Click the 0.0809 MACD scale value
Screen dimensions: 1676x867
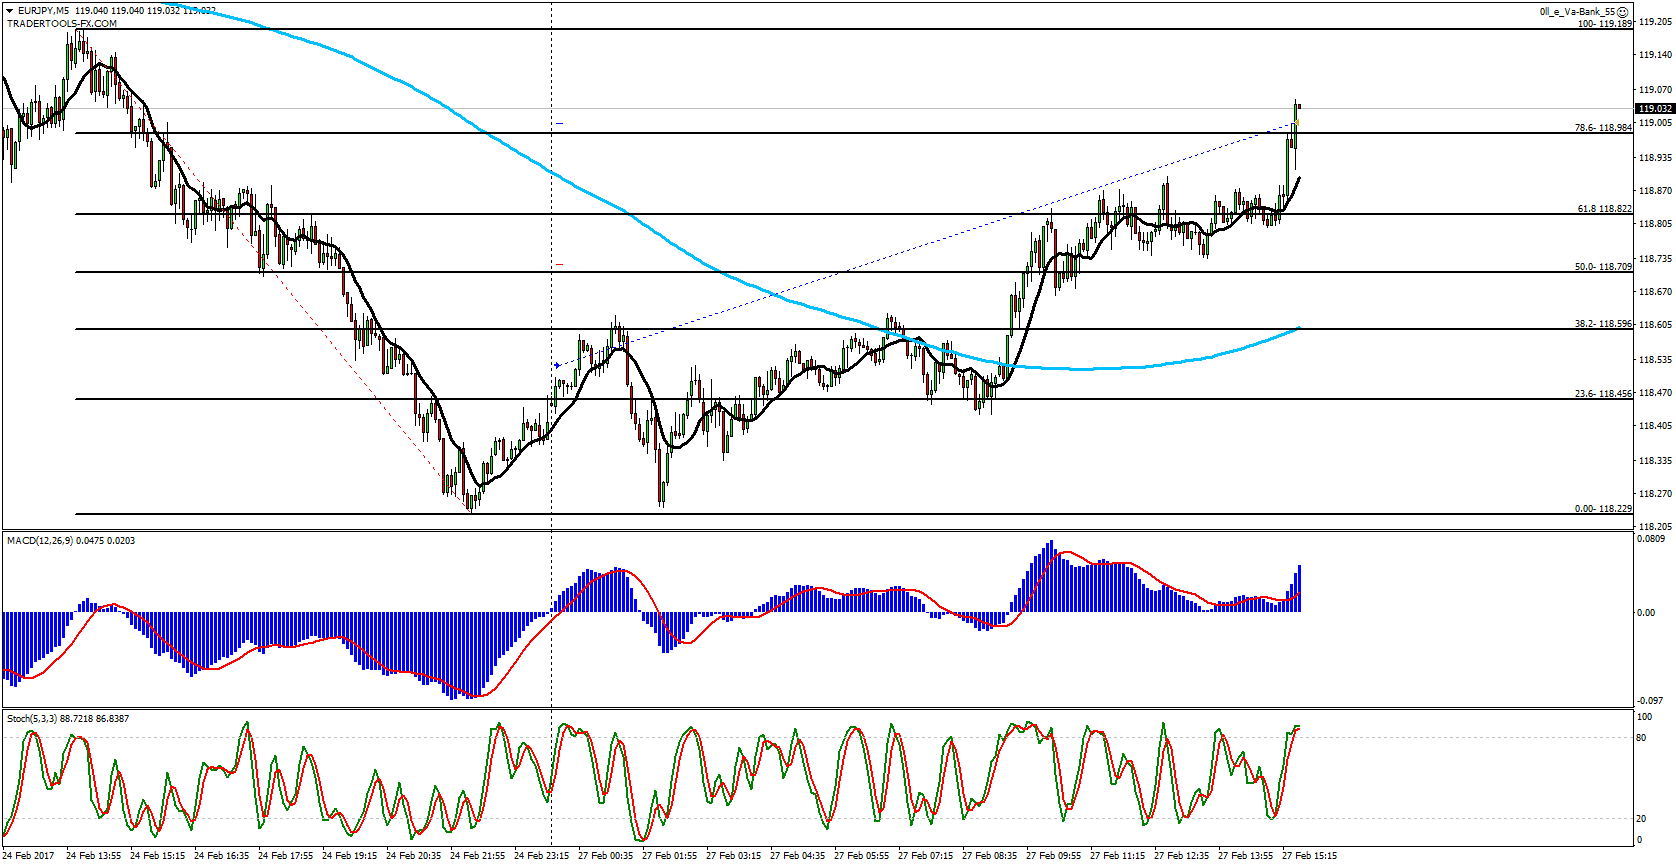1652,539
